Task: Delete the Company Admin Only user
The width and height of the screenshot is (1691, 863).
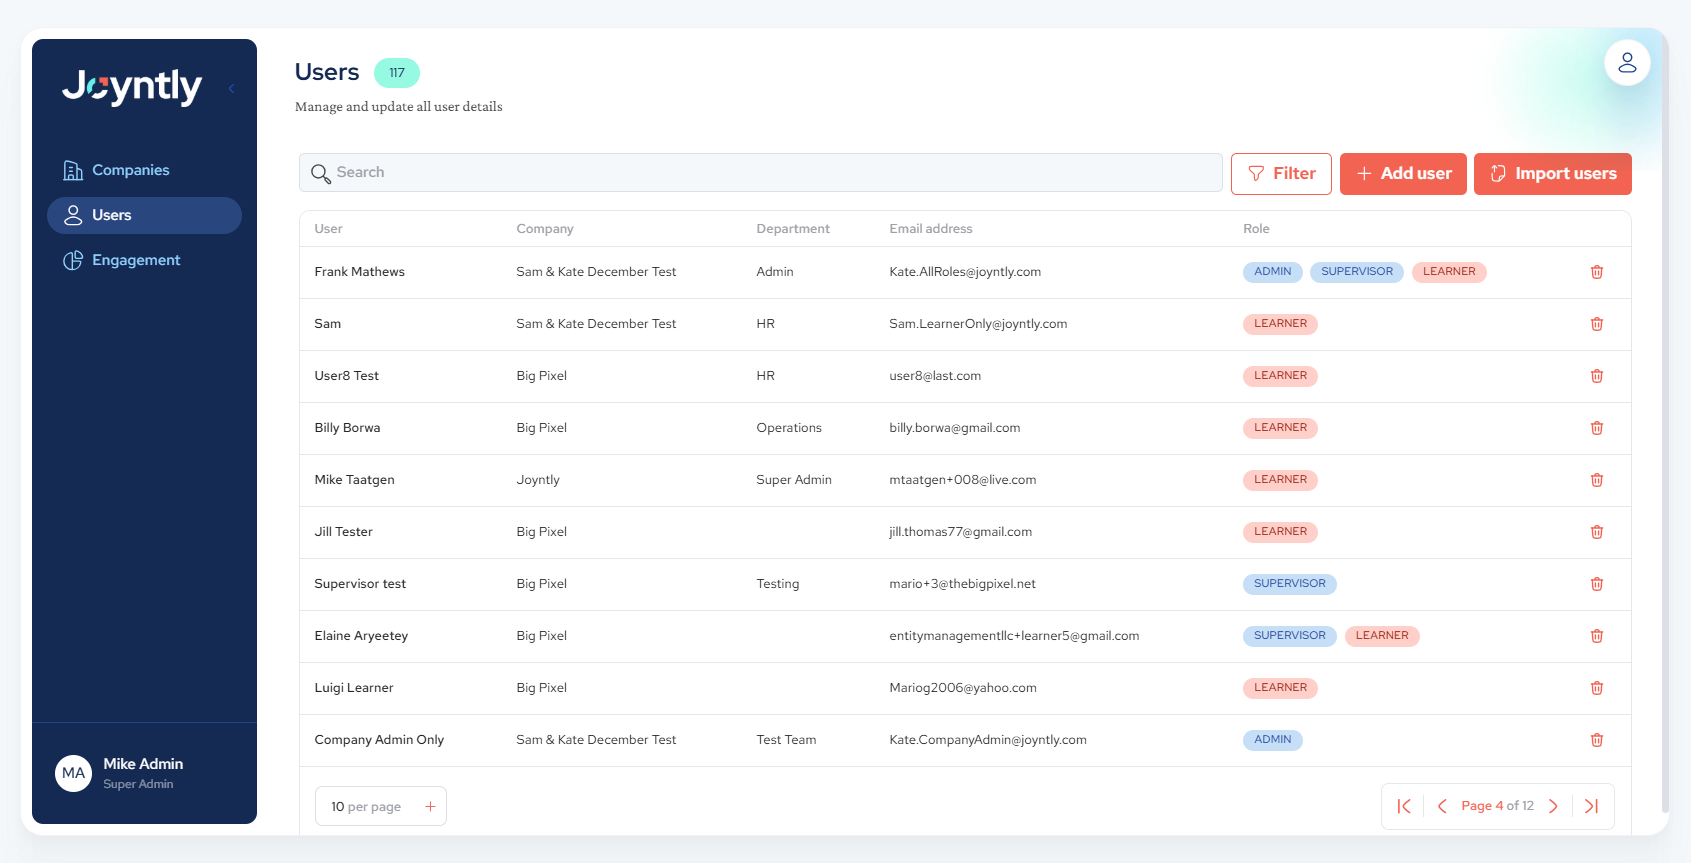Action: coord(1596,740)
